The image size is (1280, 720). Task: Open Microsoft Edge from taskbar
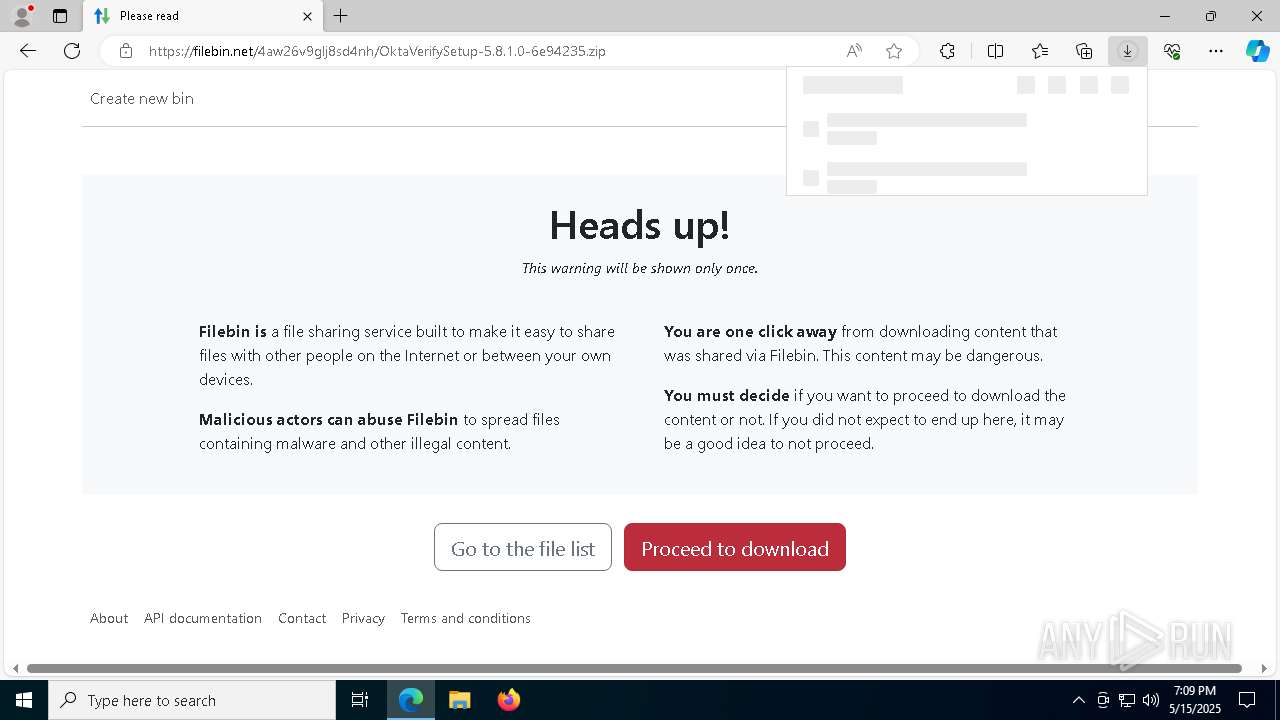point(411,700)
